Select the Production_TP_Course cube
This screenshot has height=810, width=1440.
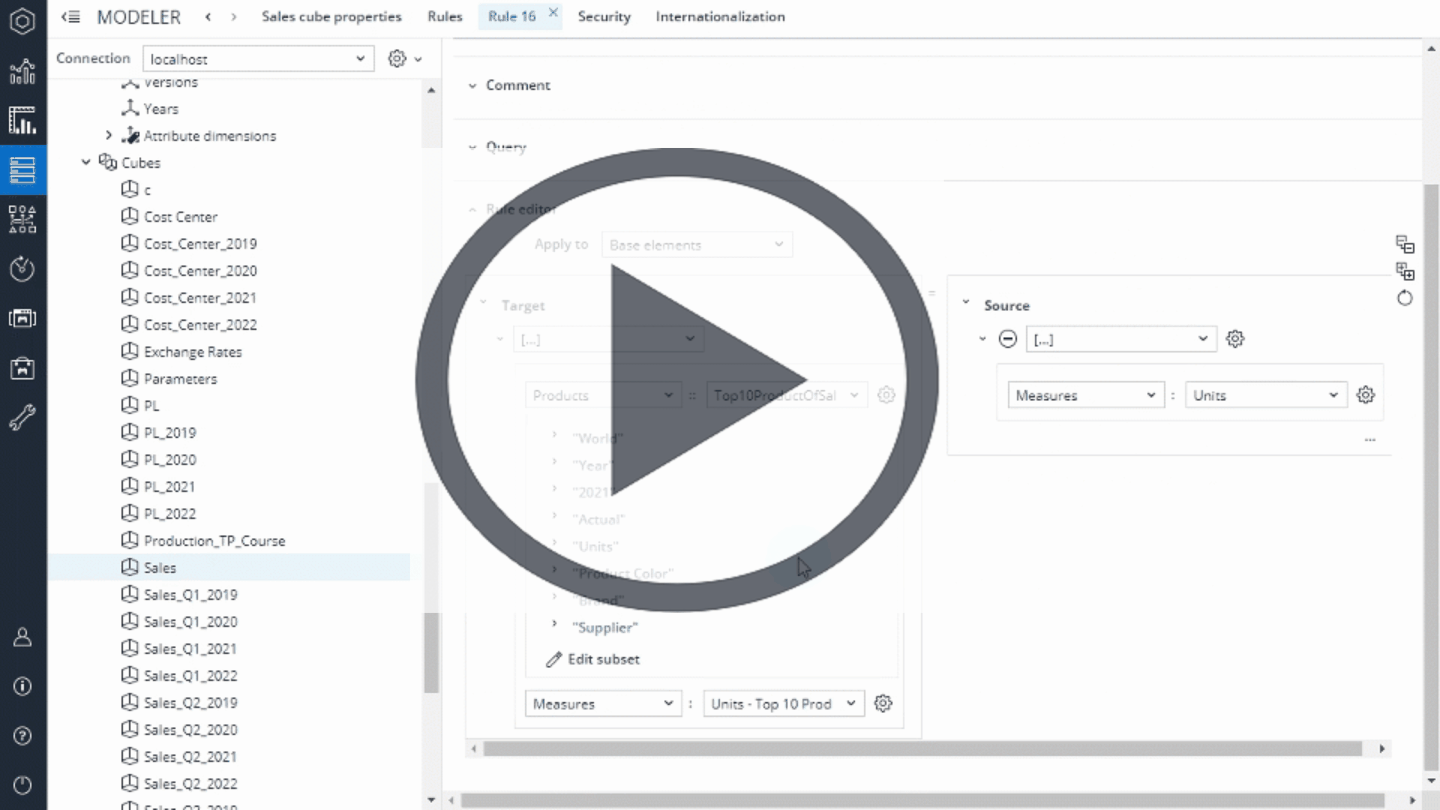click(214, 540)
